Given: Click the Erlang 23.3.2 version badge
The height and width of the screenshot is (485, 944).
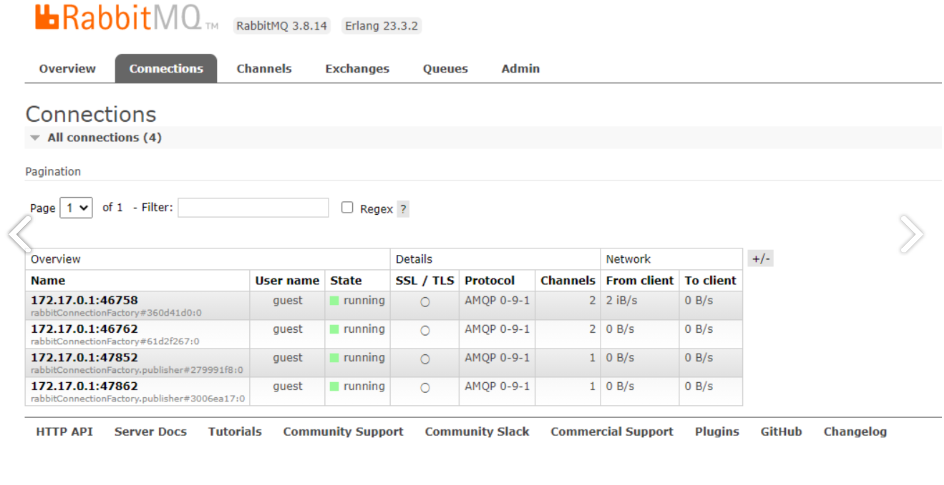Looking at the screenshot, I should [381, 26].
